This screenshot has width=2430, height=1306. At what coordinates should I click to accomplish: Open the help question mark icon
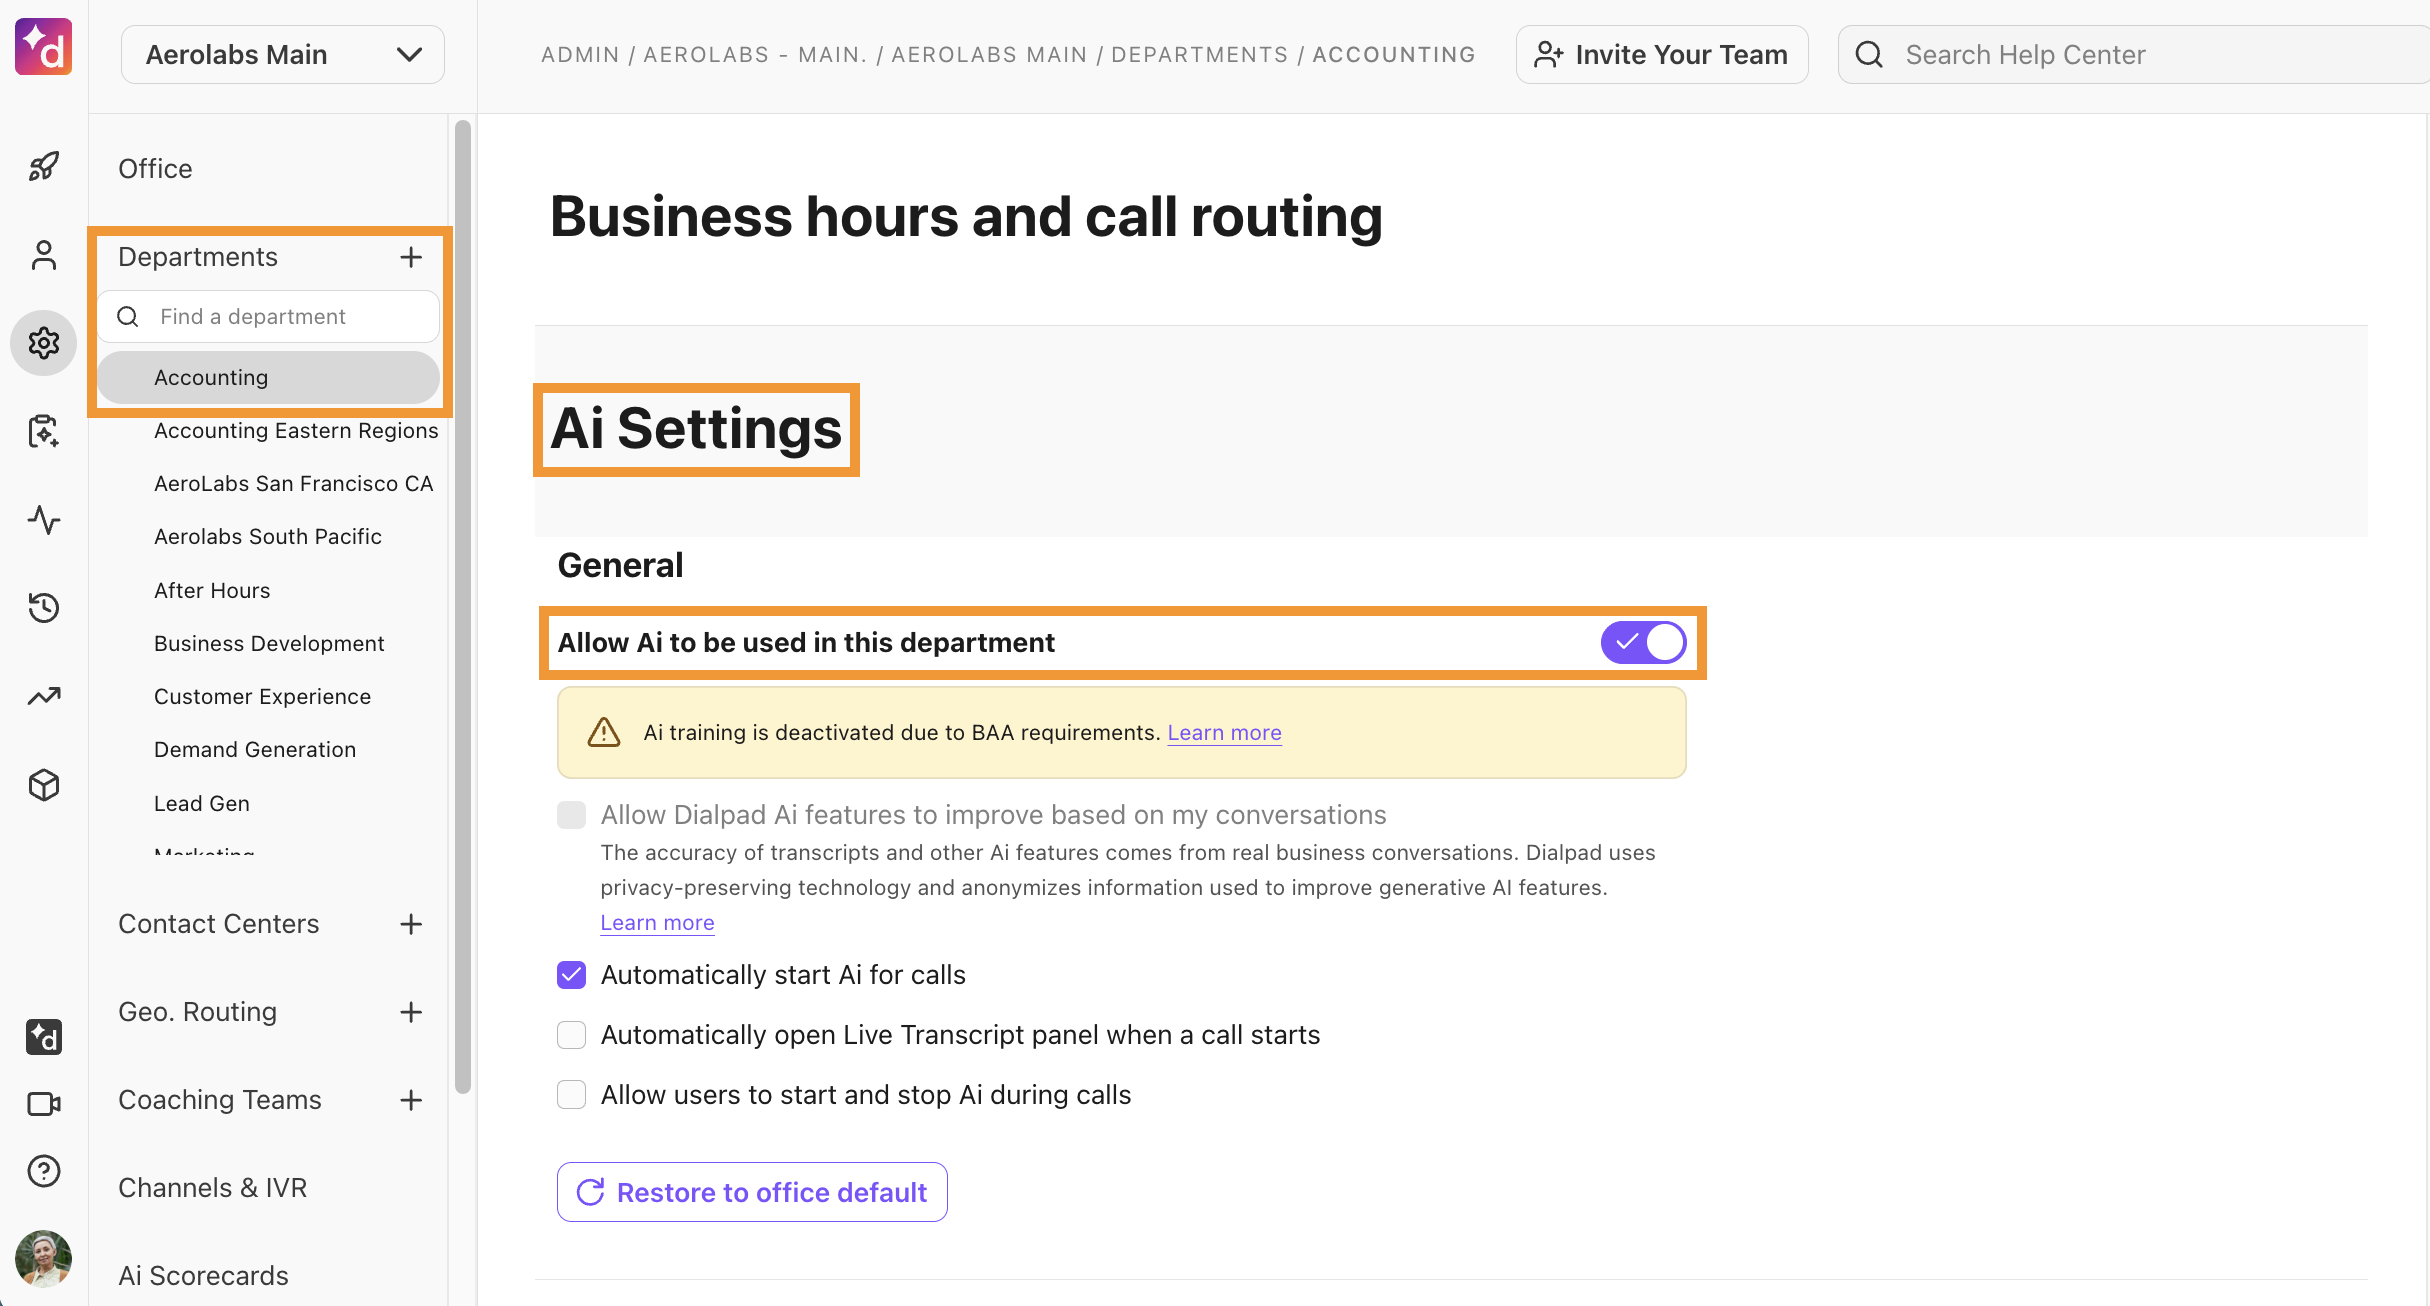pyautogui.click(x=43, y=1171)
